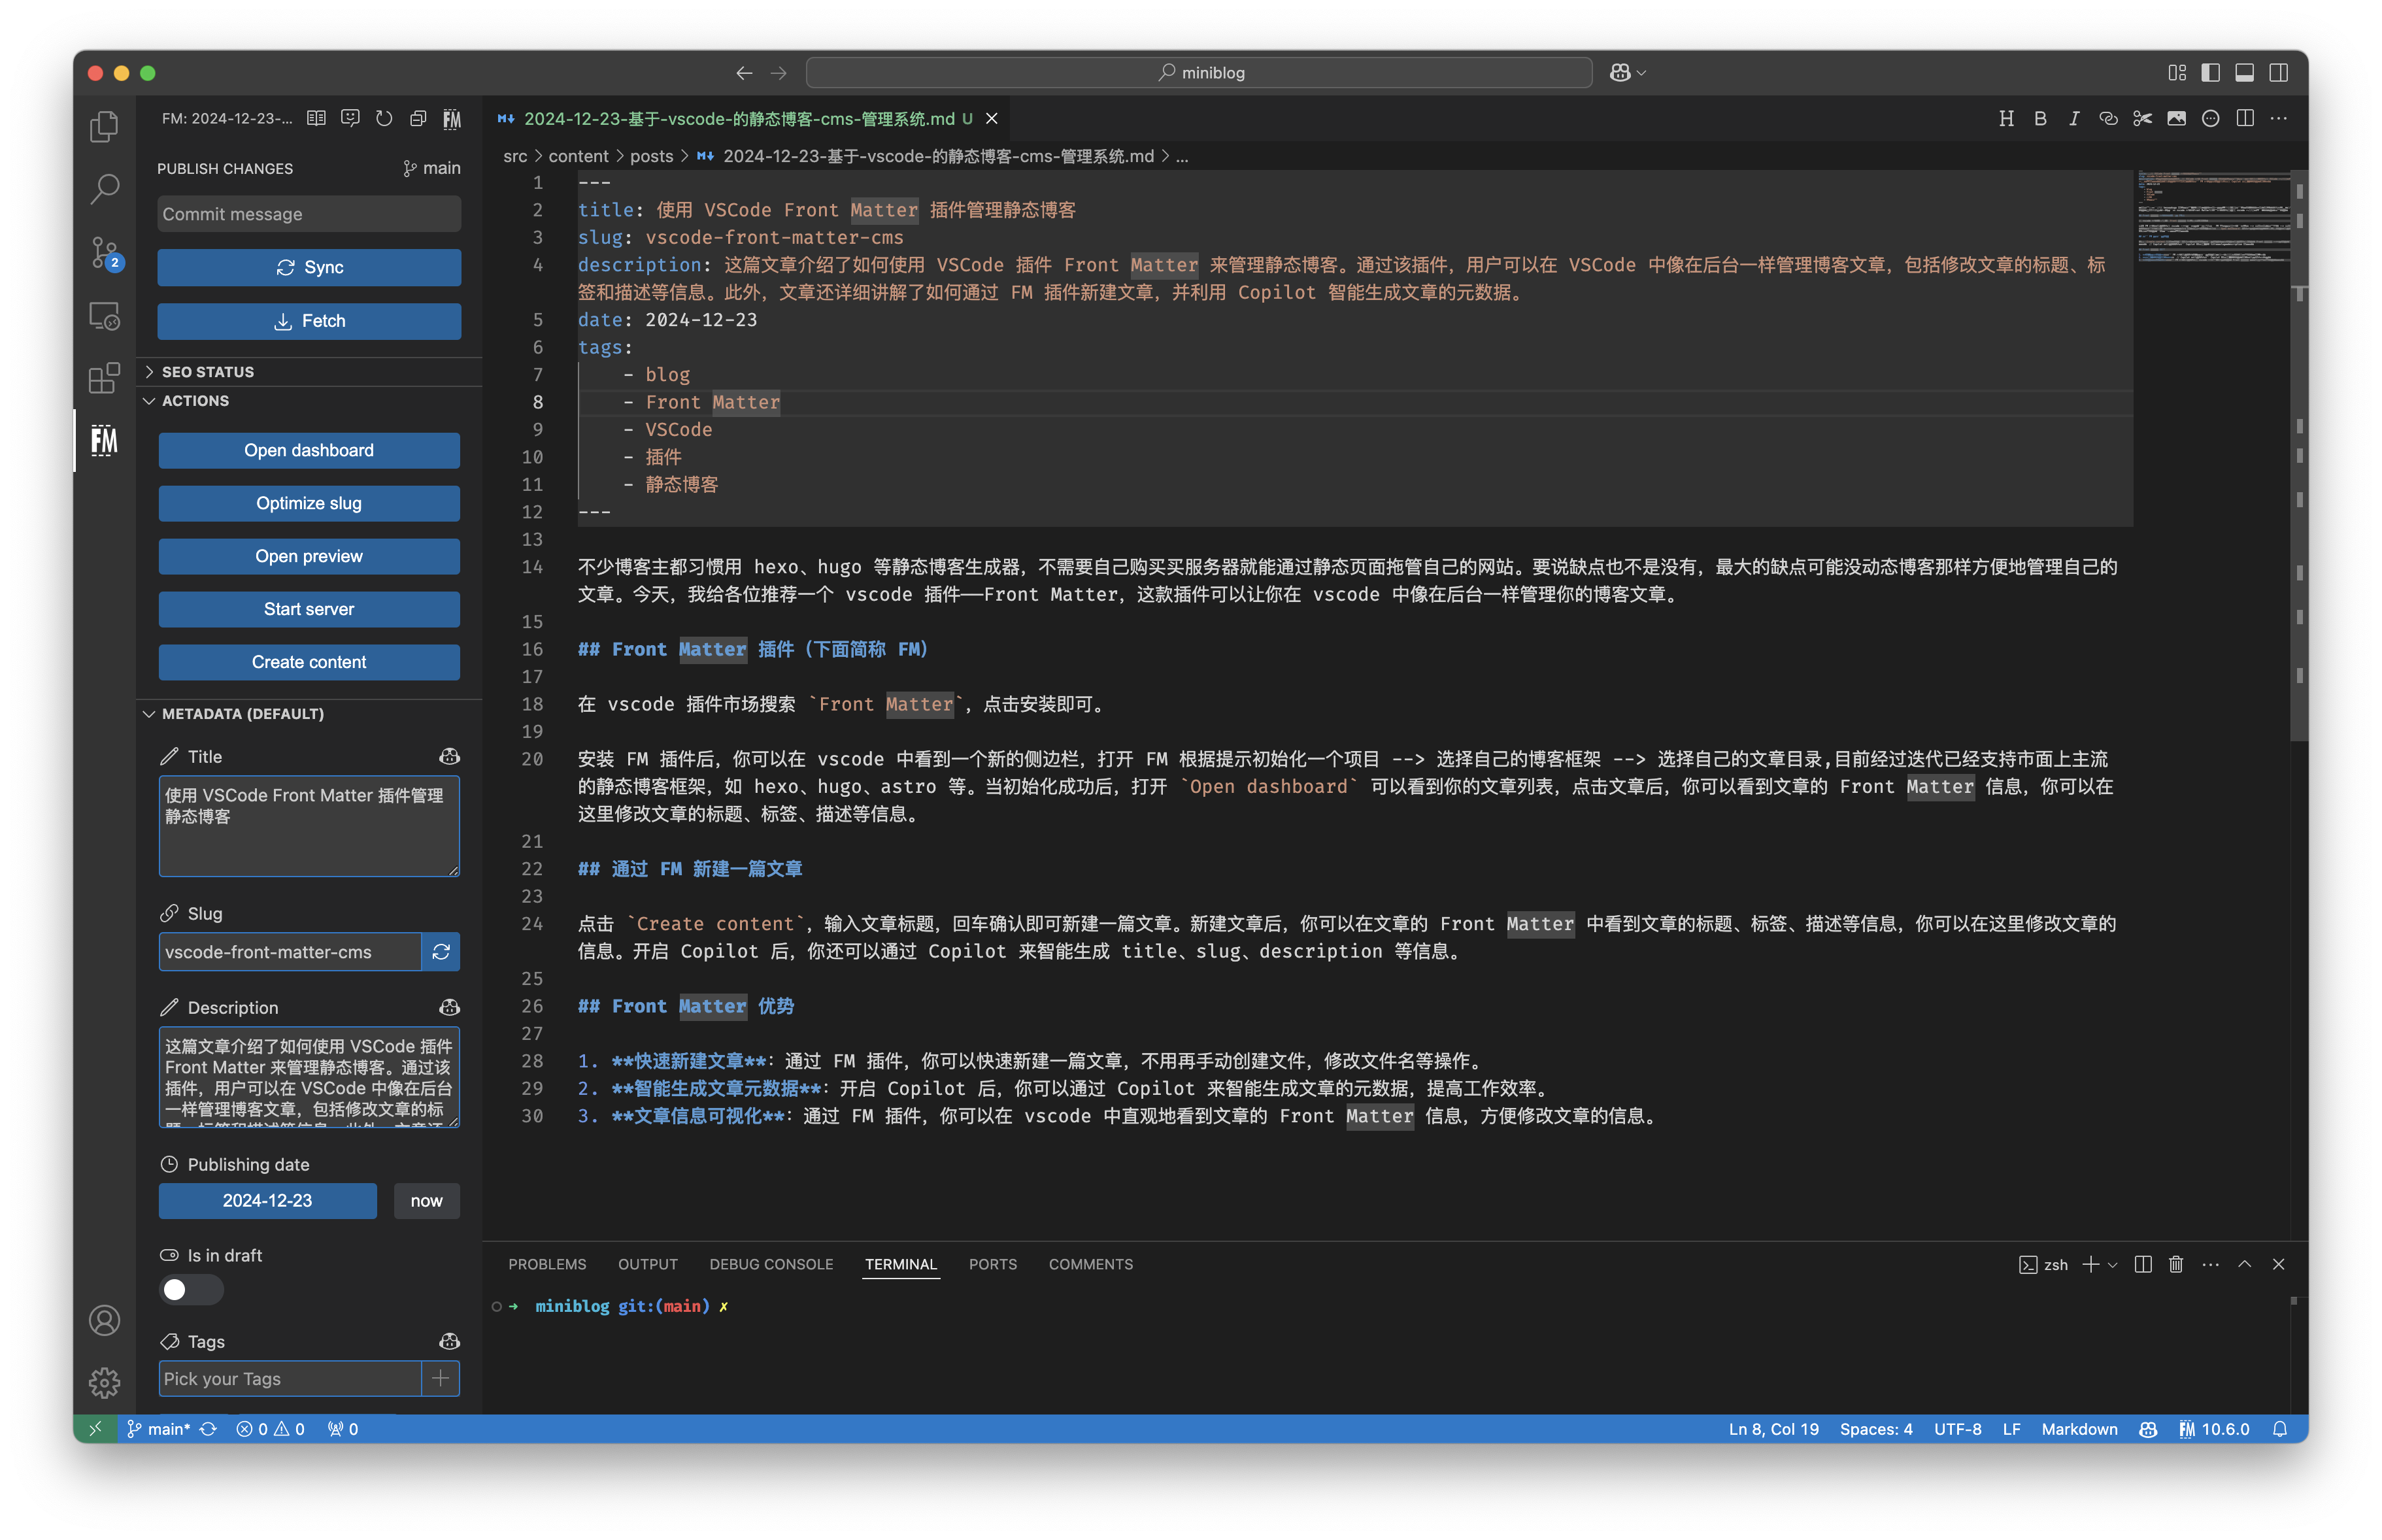2382x1540 pixels.
Task: Open the Remote Explorer activity bar icon
Action: pyautogui.click(x=104, y=316)
